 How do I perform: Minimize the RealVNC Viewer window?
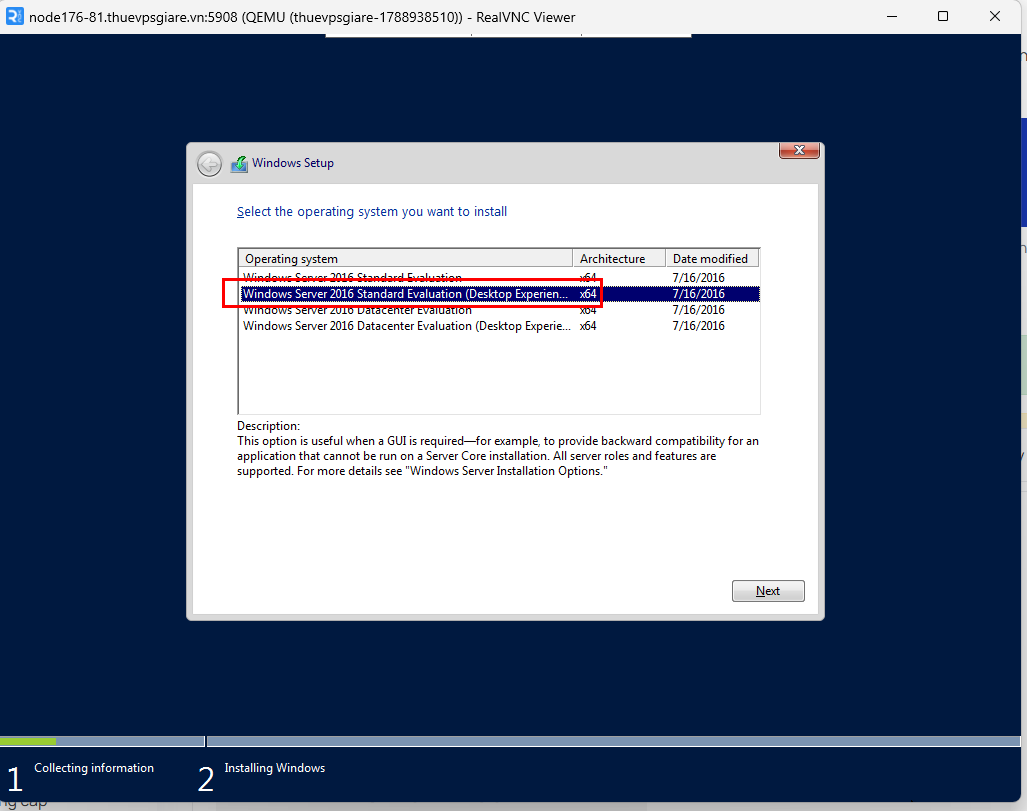click(x=891, y=16)
